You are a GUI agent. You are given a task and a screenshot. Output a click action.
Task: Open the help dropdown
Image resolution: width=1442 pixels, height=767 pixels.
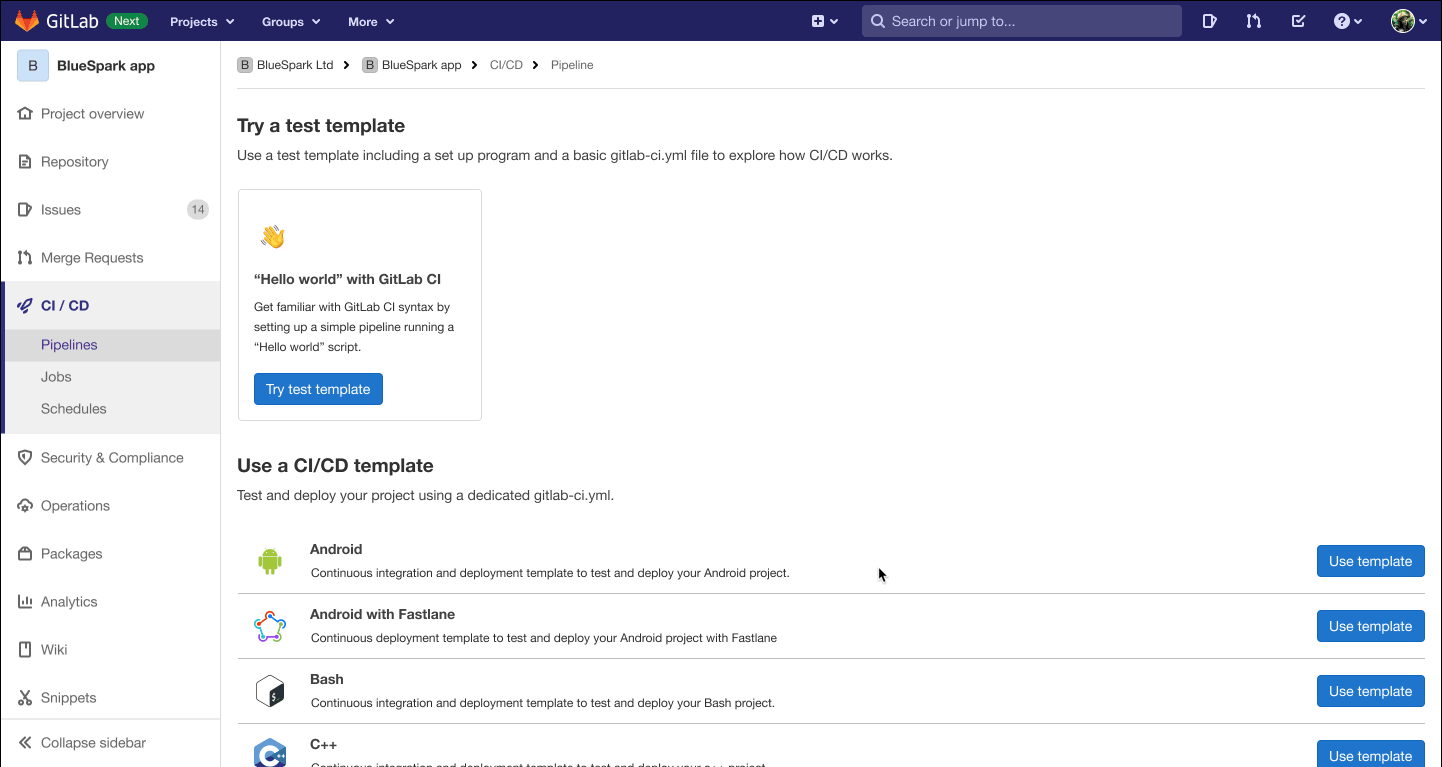coord(1347,20)
